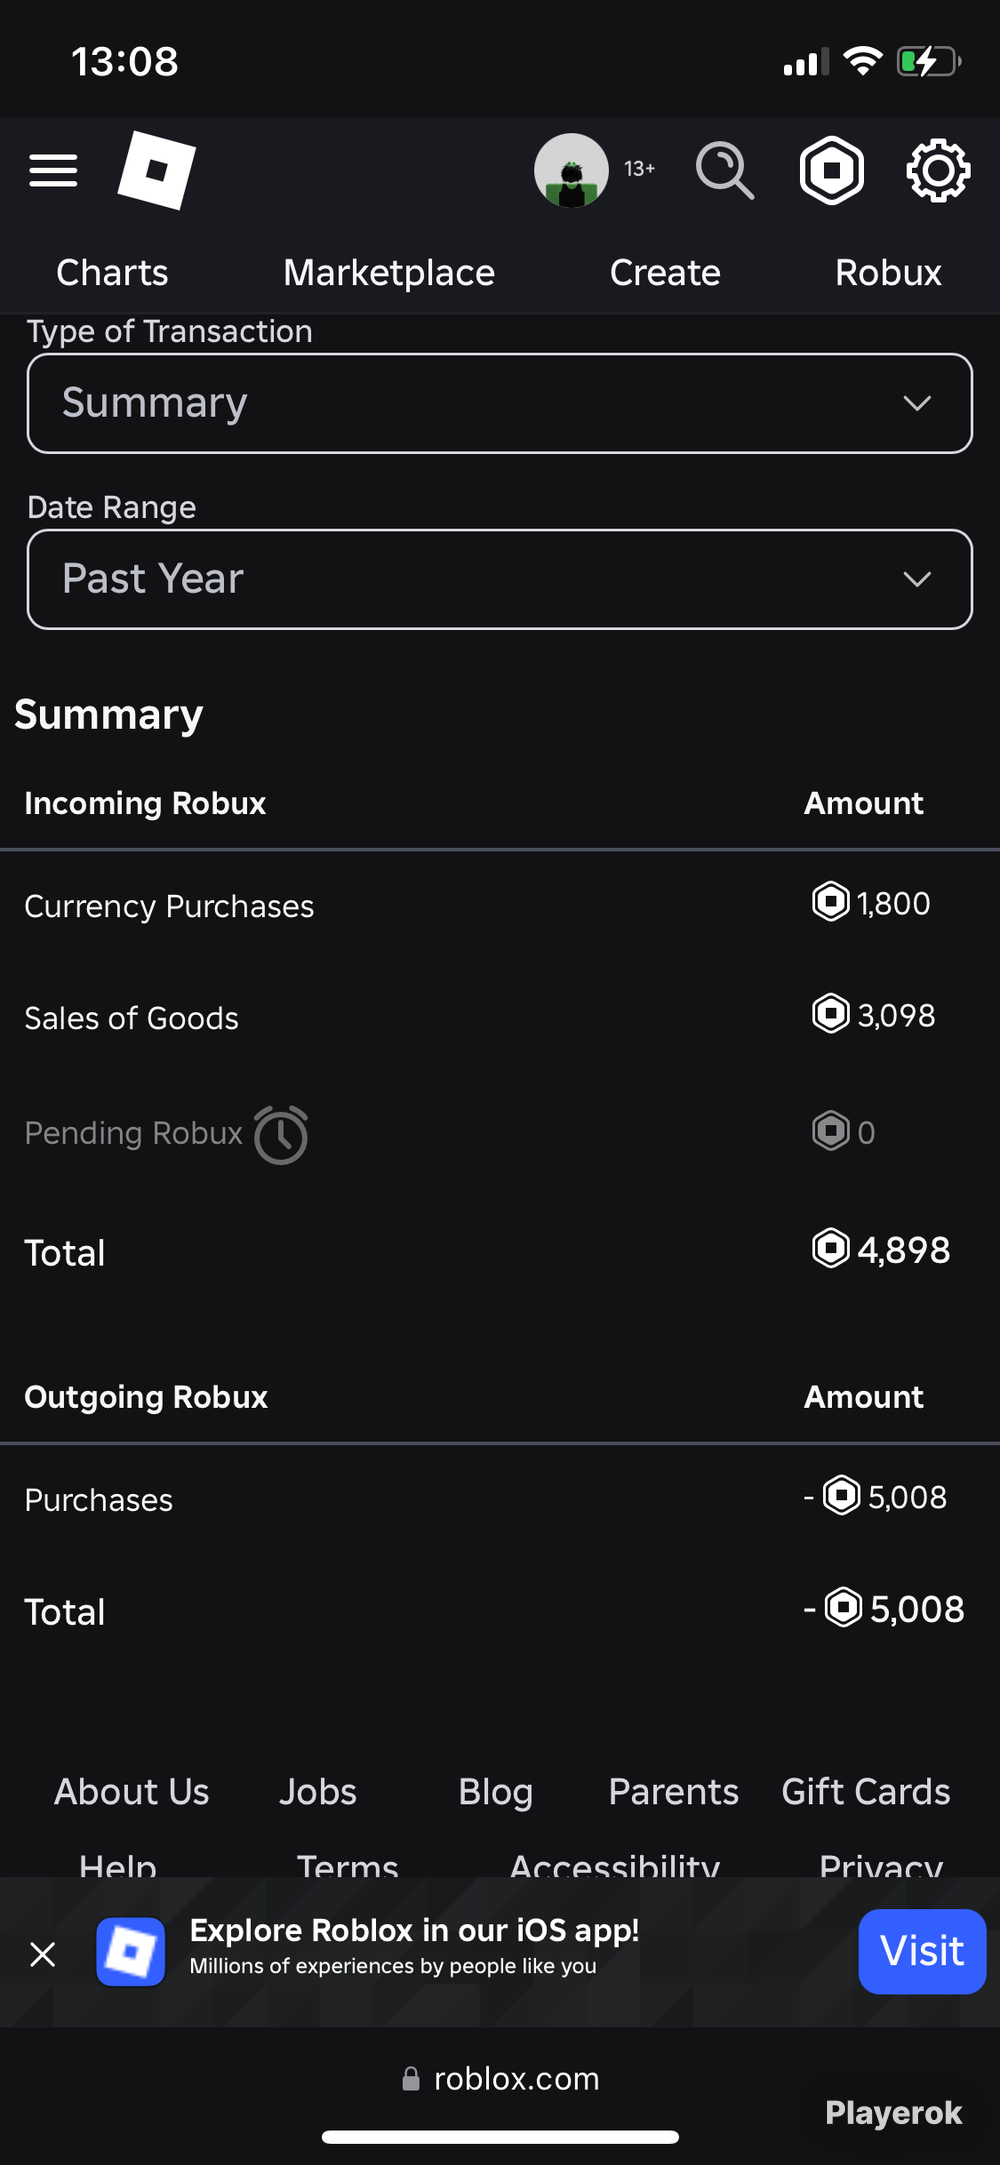Expand the Date Range Past Year dropdown
Image resolution: width=1000 pixels, height=2165 pixels.
point(500,579)
